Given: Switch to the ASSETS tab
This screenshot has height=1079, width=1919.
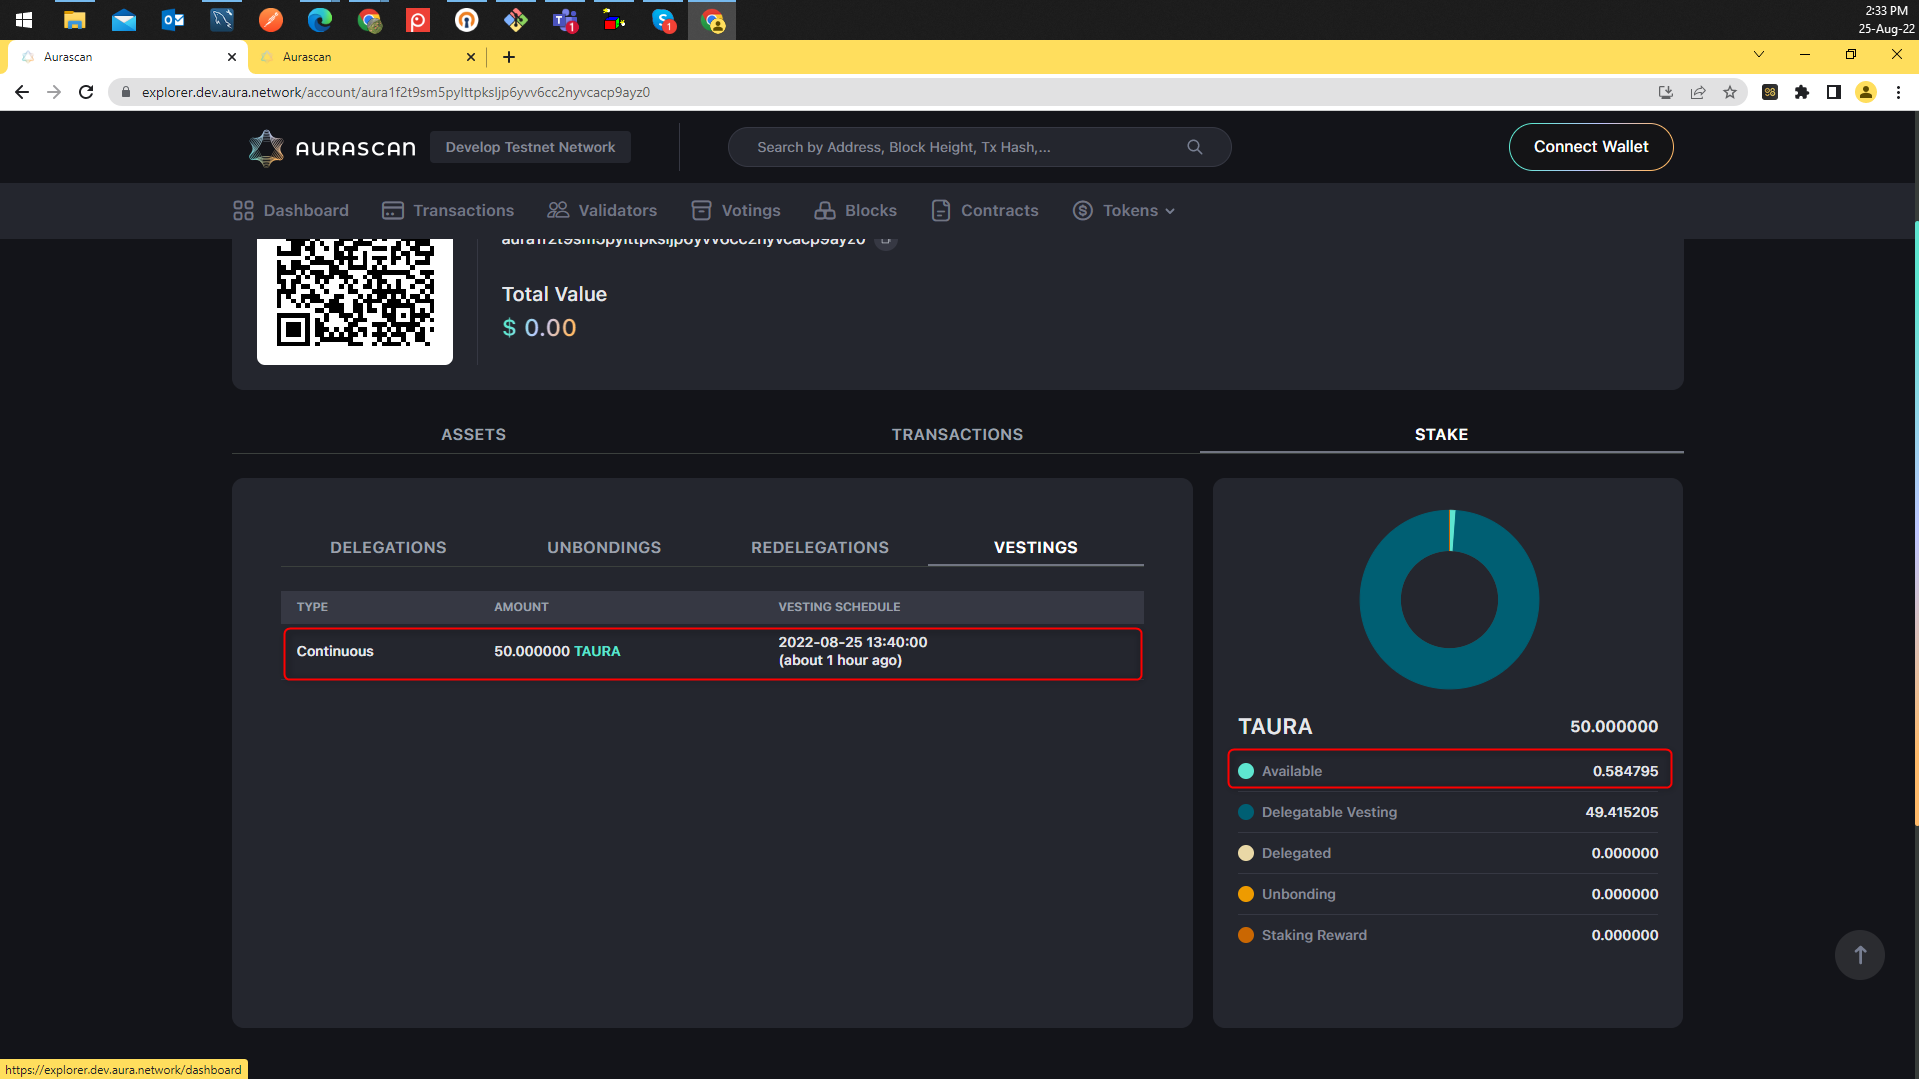Looking at the screenshot, I should pyautogui.click(x=472, y=434).
